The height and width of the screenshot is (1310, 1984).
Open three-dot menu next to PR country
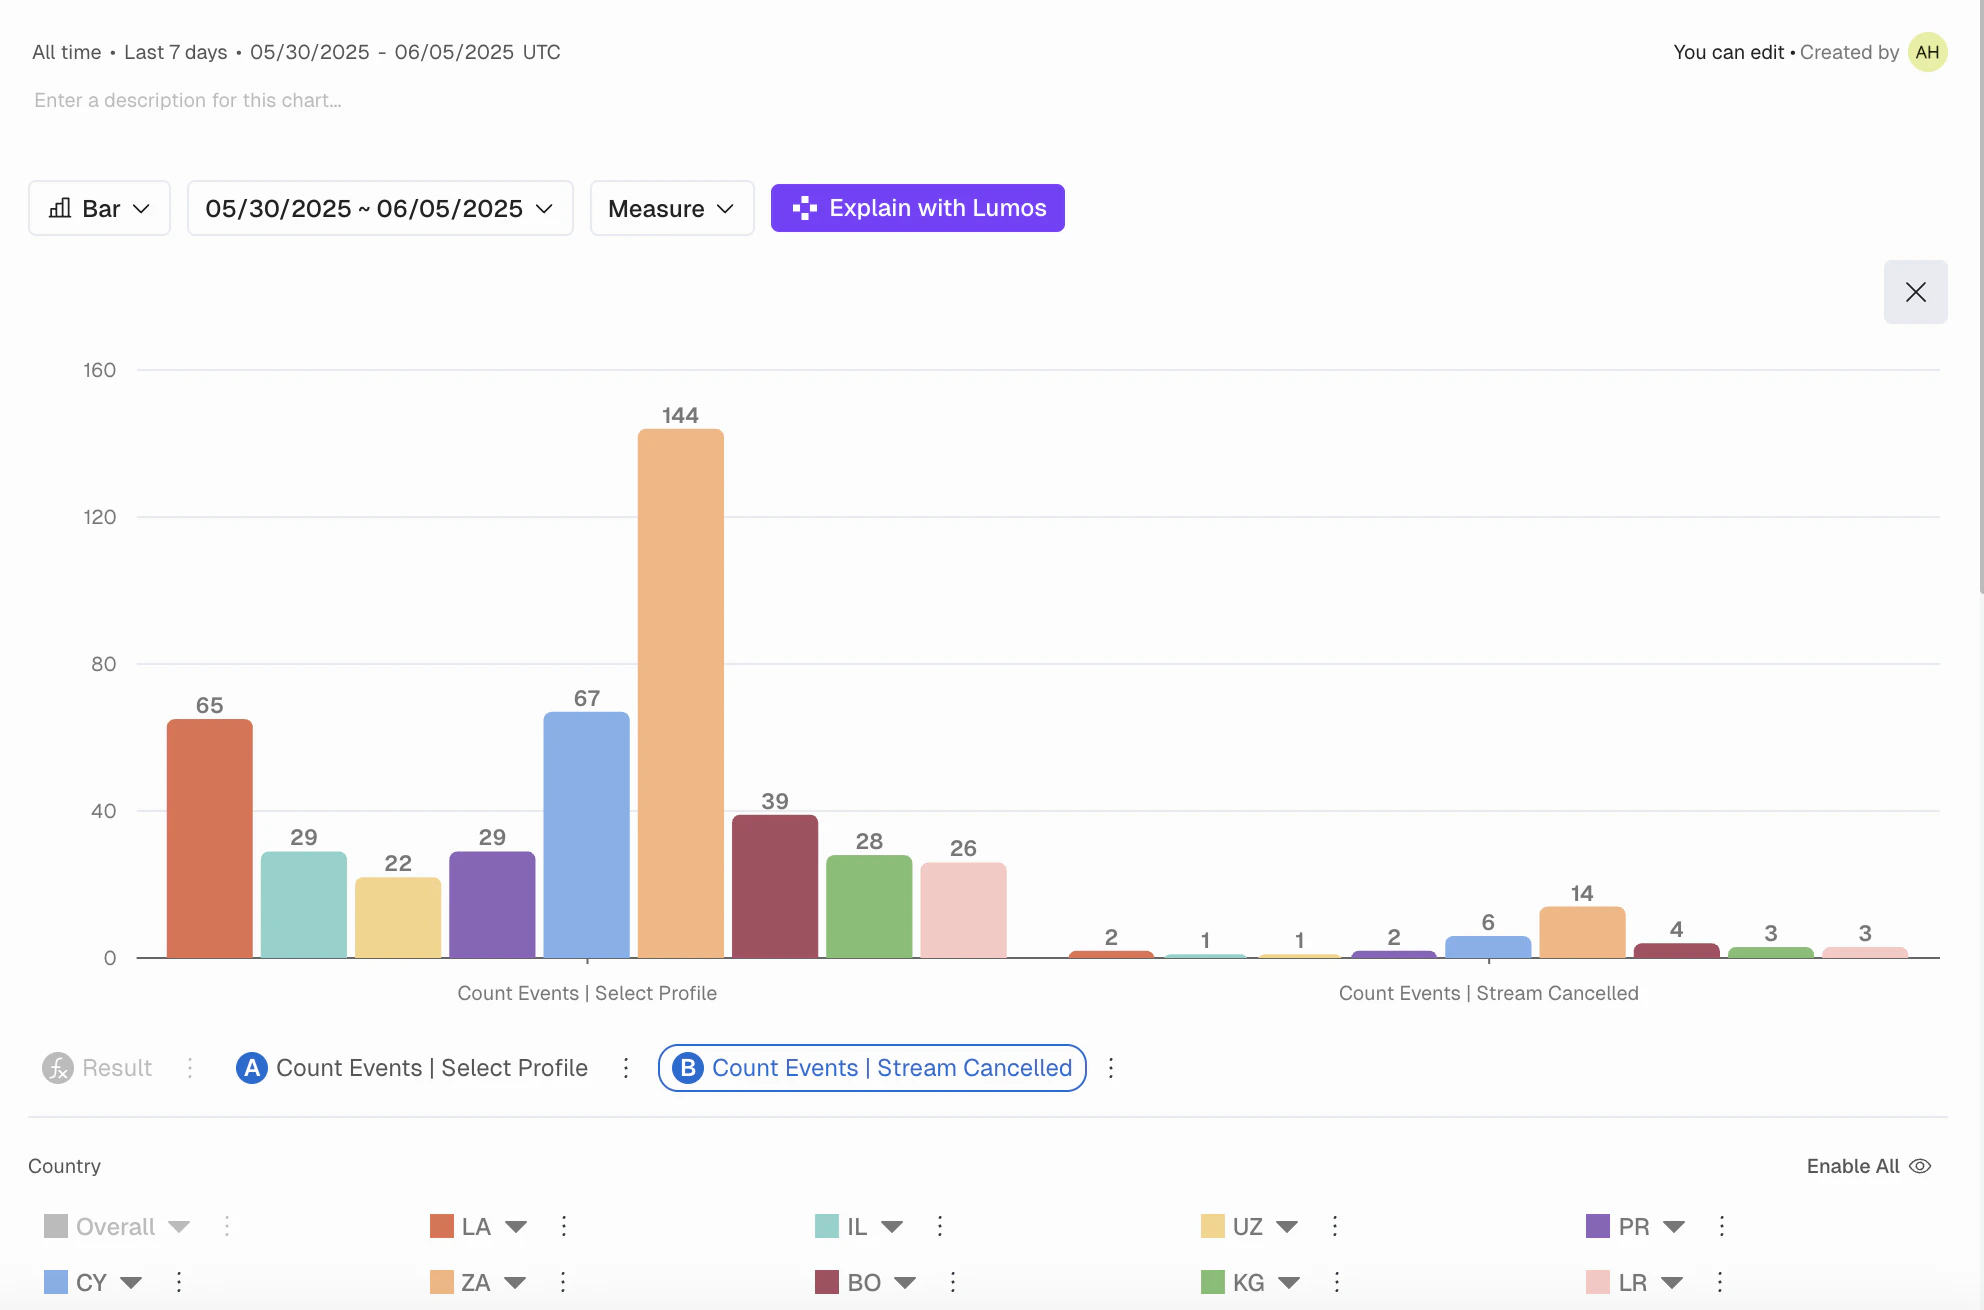1722,1226
